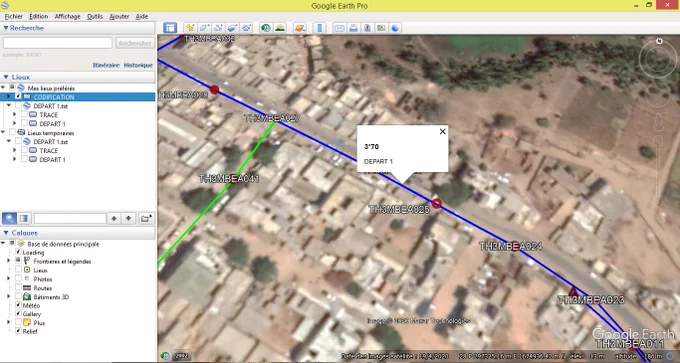The image size is (680, 363).
Task: Add a placemark with the yellow pushpin tool
Action: (x=190, y=28)
